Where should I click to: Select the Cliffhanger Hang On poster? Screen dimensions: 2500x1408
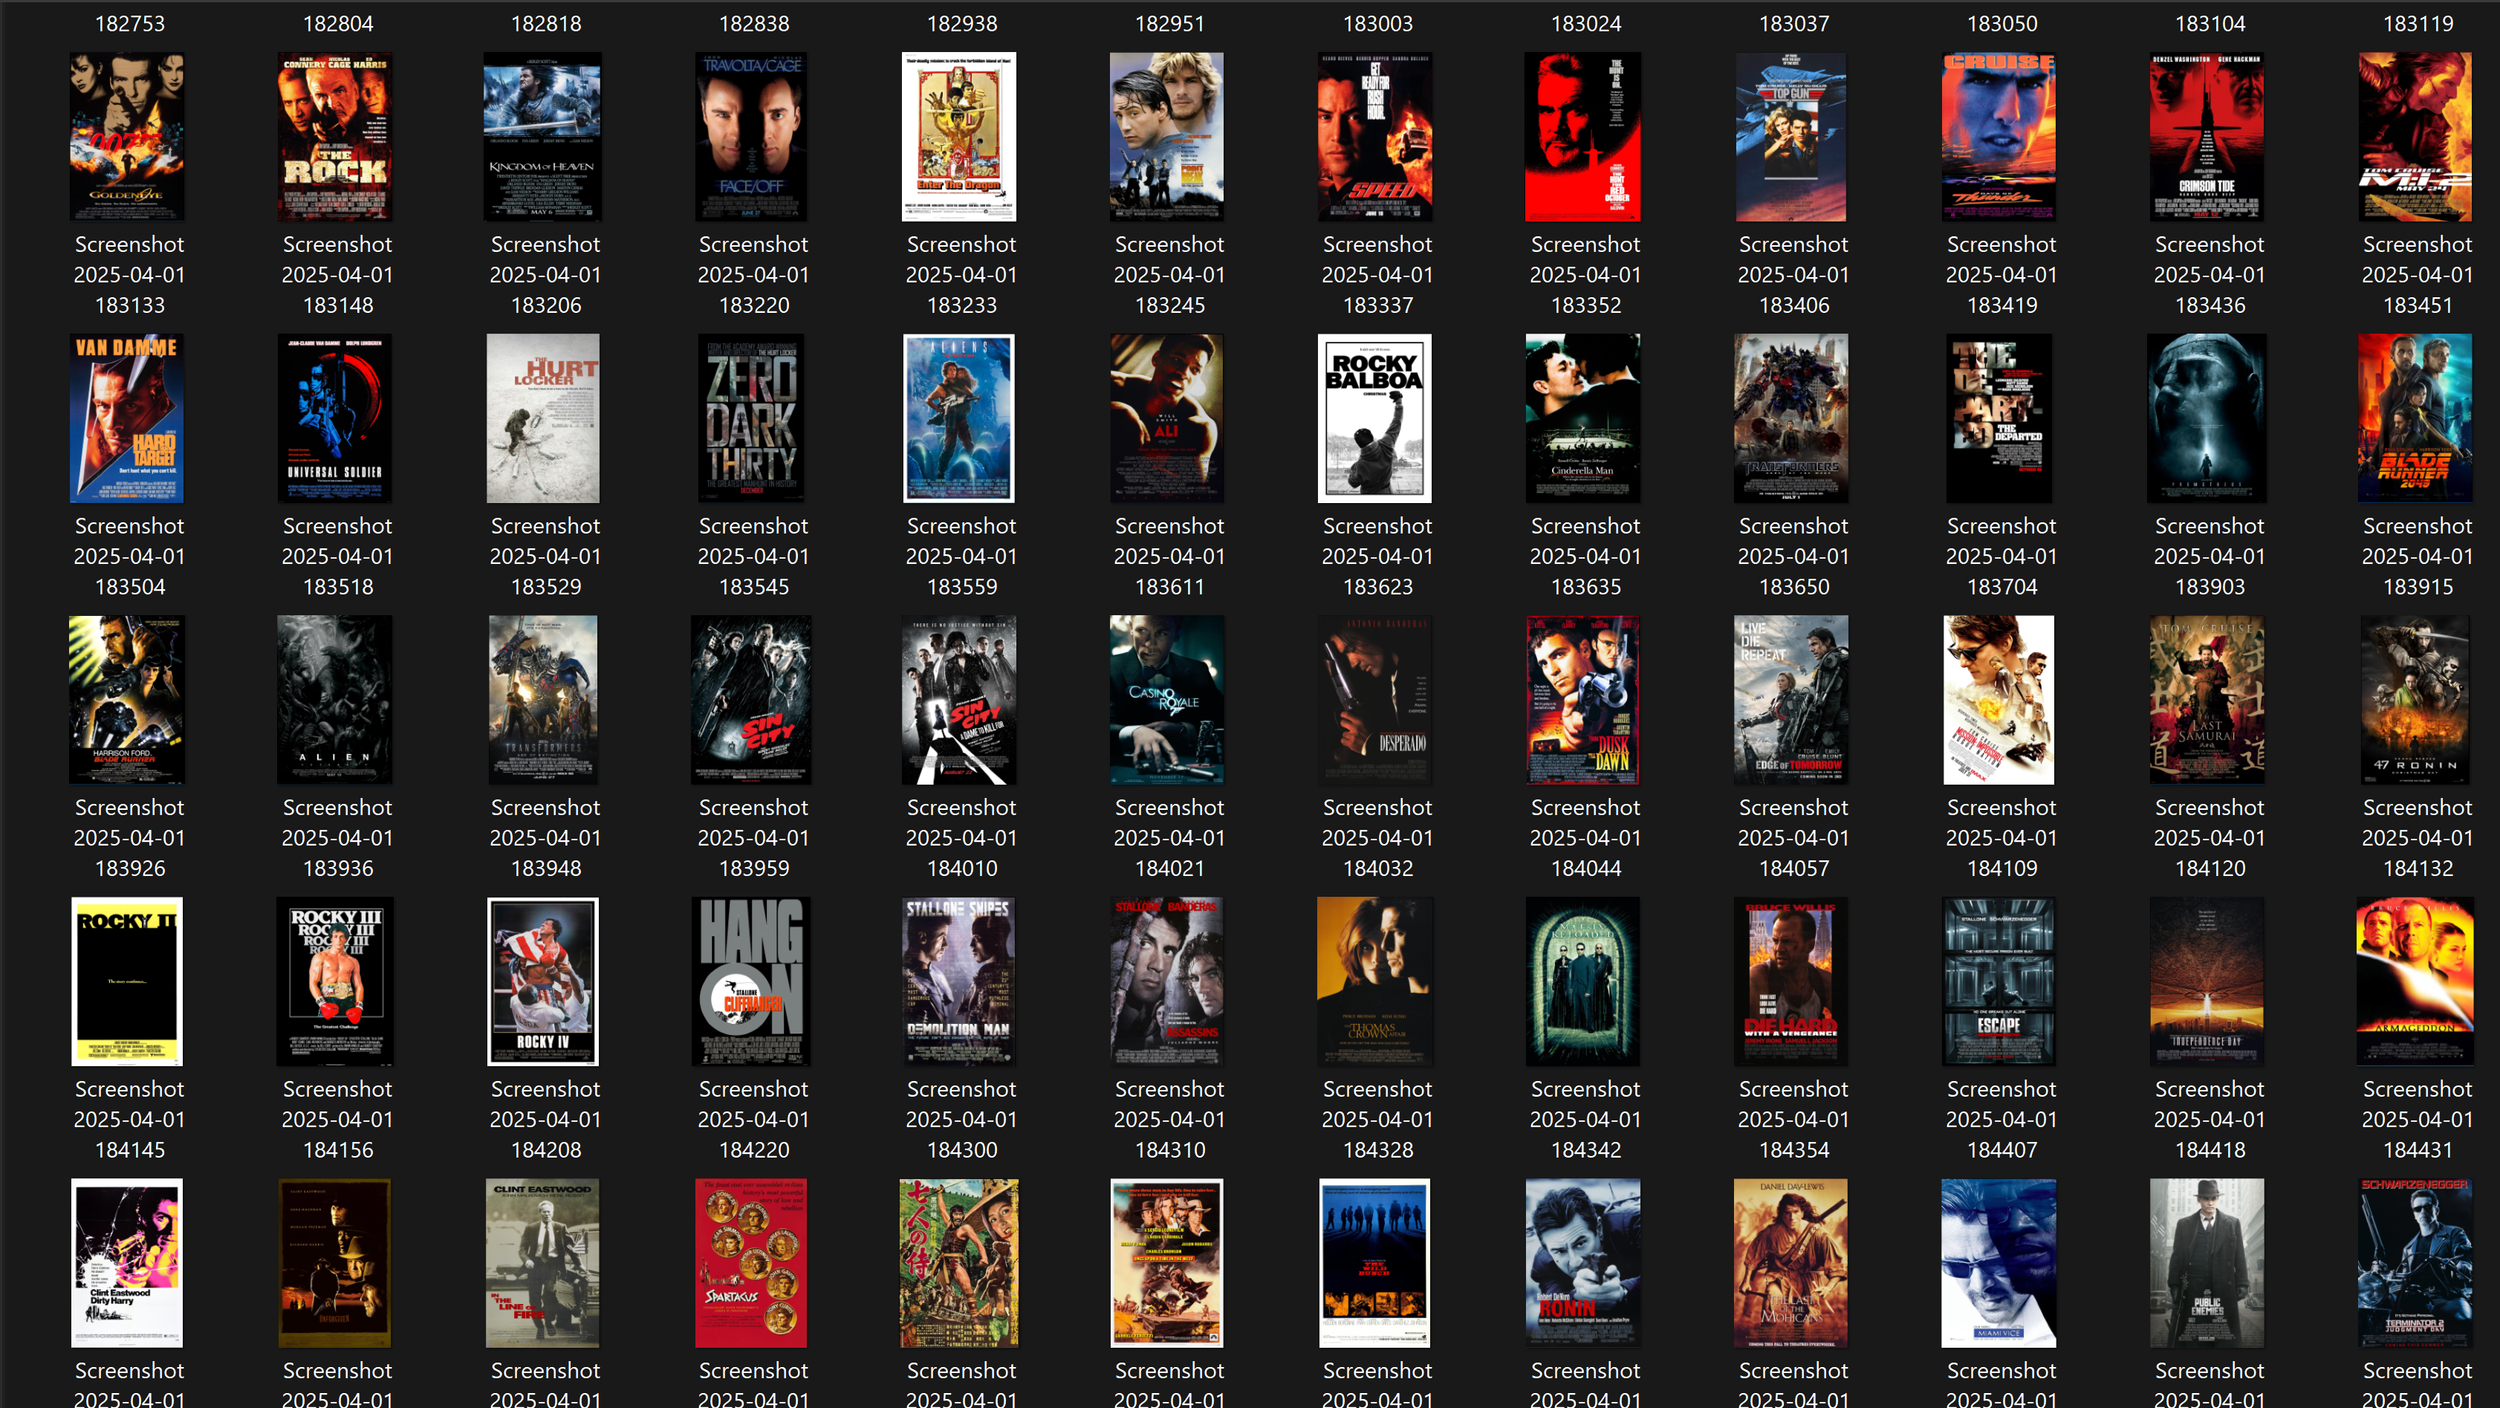pos(751,981)
